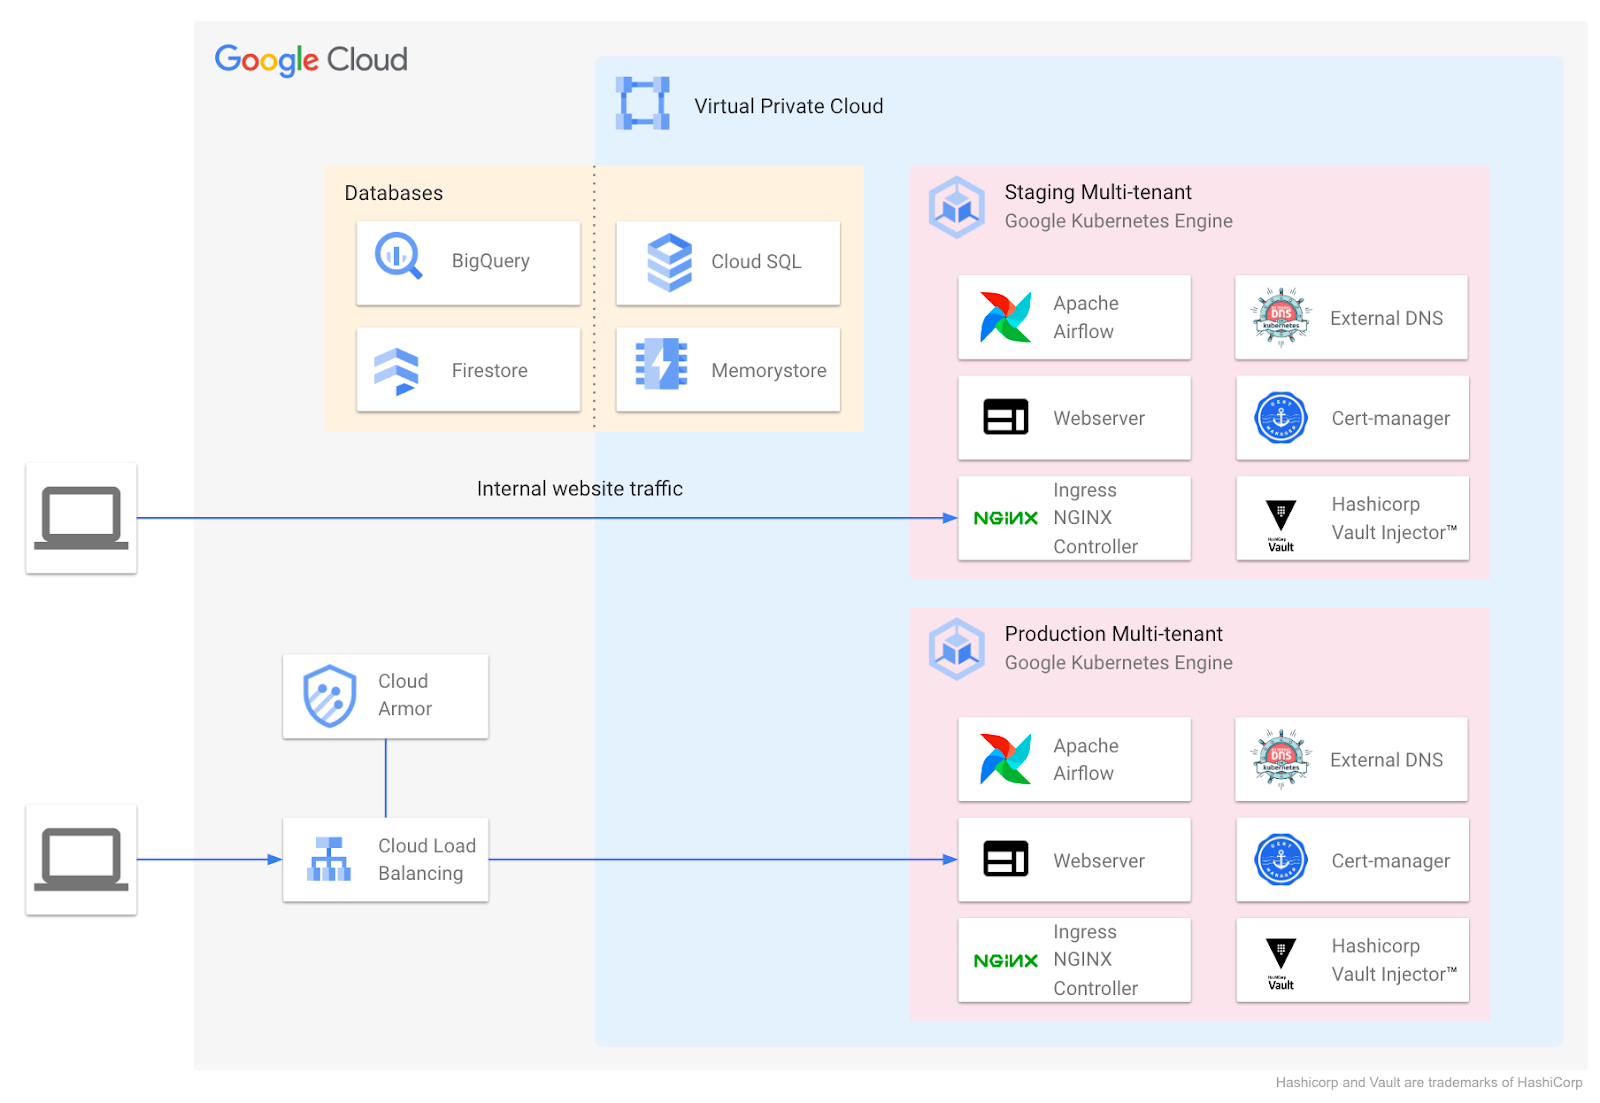Click the Virtual Private Cloud title
Image resolution: width=1600 pixels, height=1103 pixels.
click(x=788, y=106)
